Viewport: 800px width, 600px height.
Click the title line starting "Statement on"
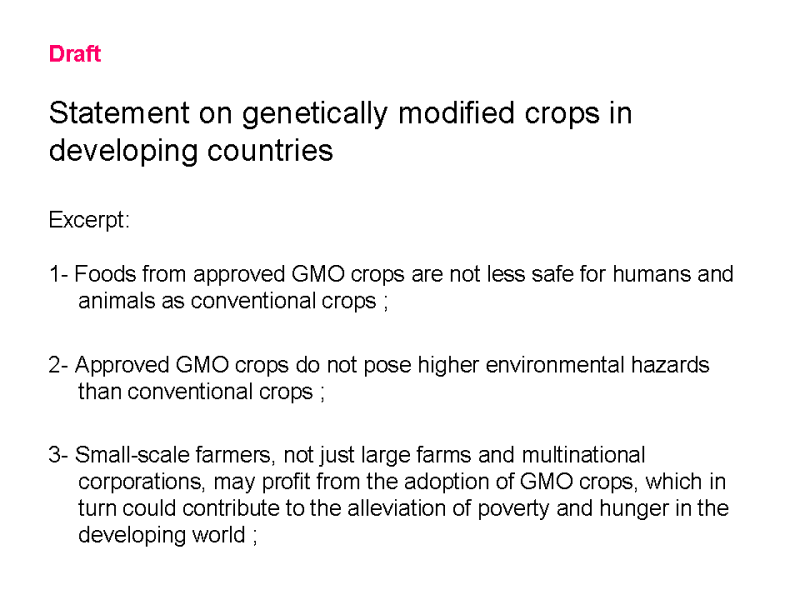point(340,113)
